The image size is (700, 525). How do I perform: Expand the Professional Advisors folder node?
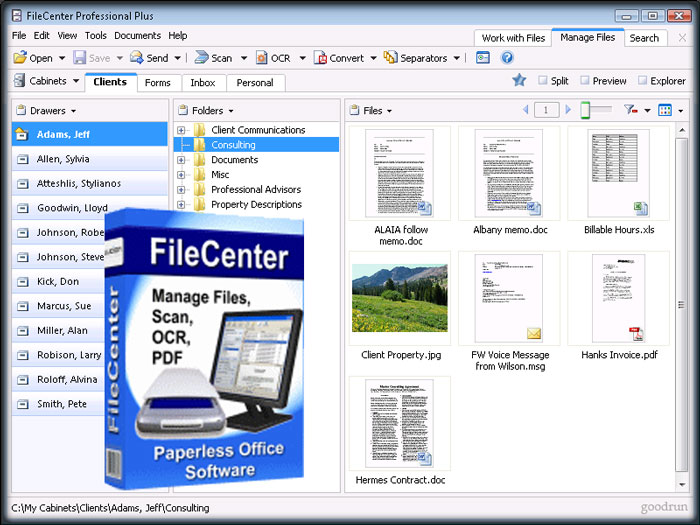pyautogui.click(x=181, y=190)
